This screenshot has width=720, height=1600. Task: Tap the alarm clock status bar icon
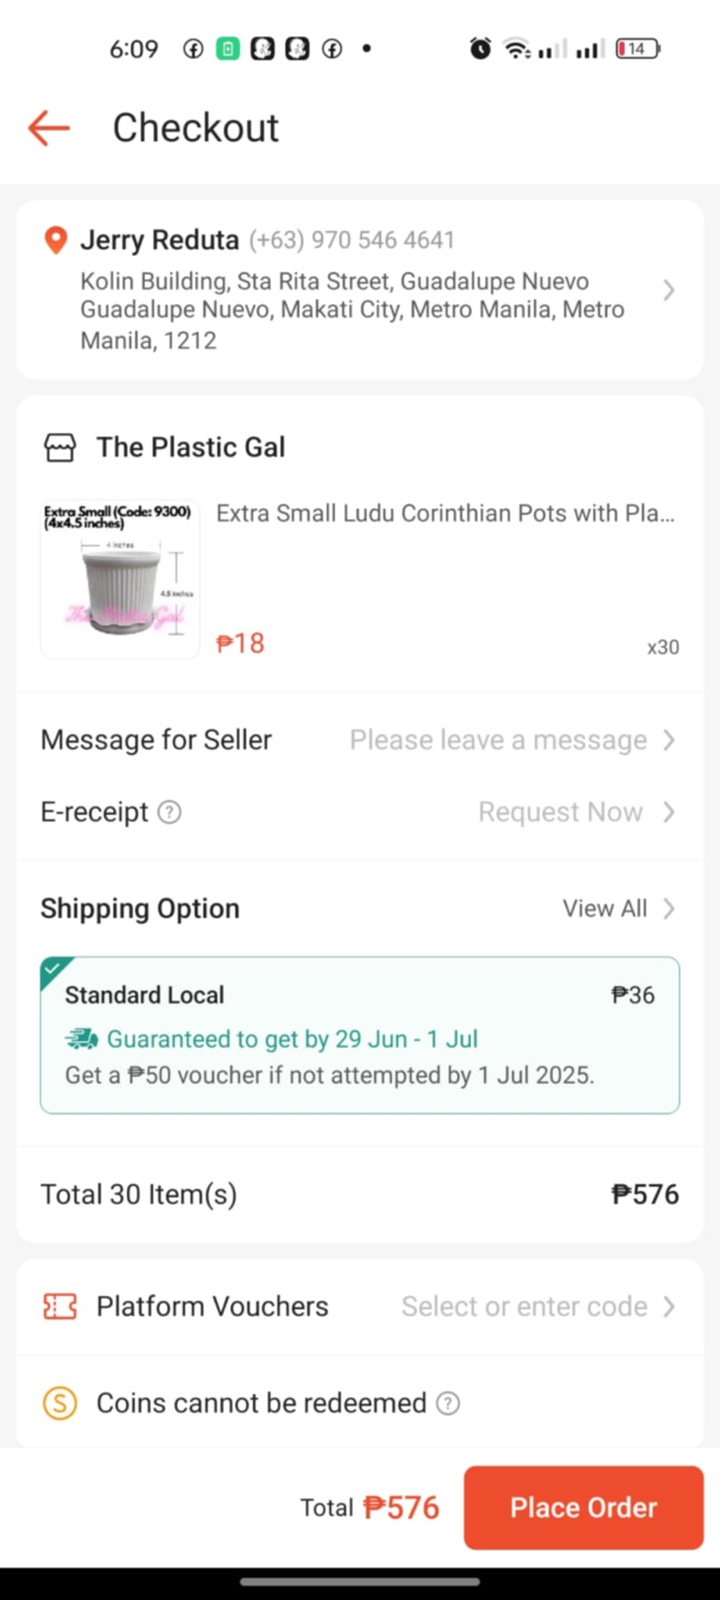(481, 48)
